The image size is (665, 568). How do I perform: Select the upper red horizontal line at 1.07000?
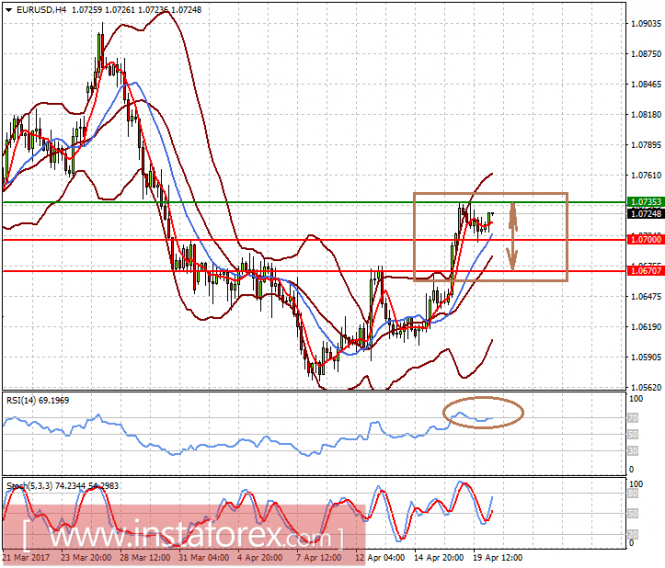[x=314, y=240]
